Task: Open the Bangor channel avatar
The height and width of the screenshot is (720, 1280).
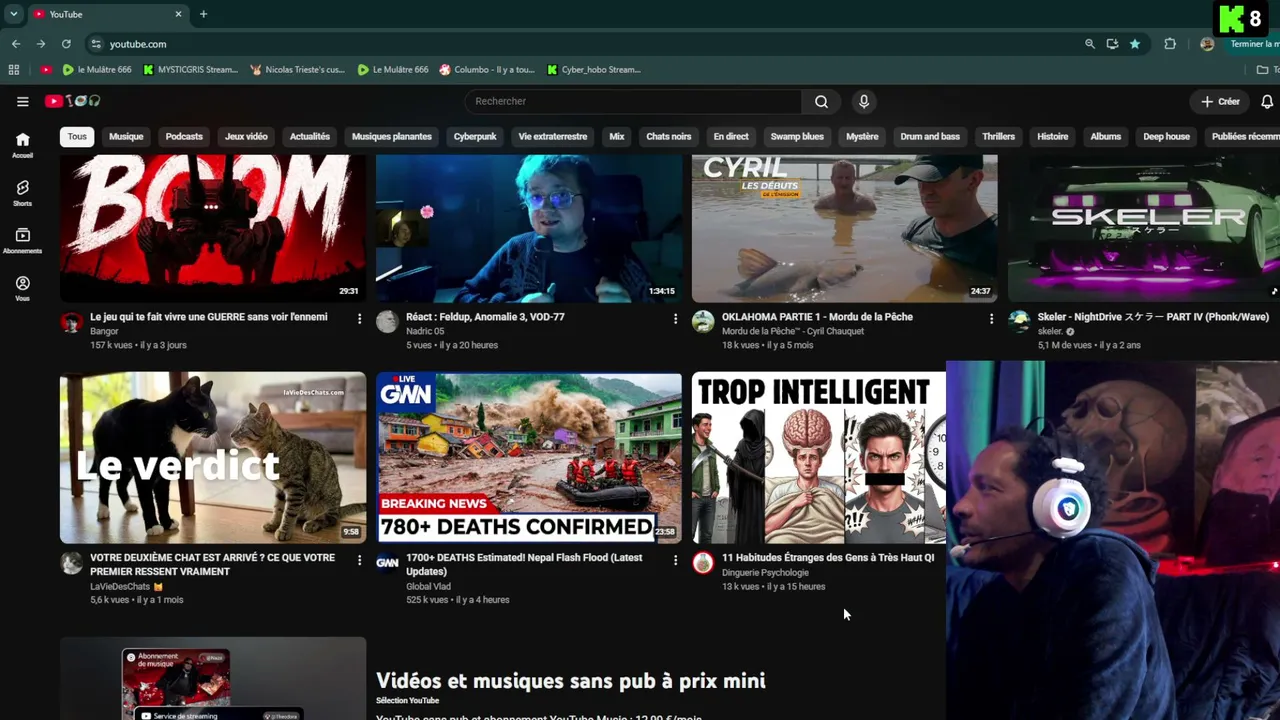Action: point(71,322)
